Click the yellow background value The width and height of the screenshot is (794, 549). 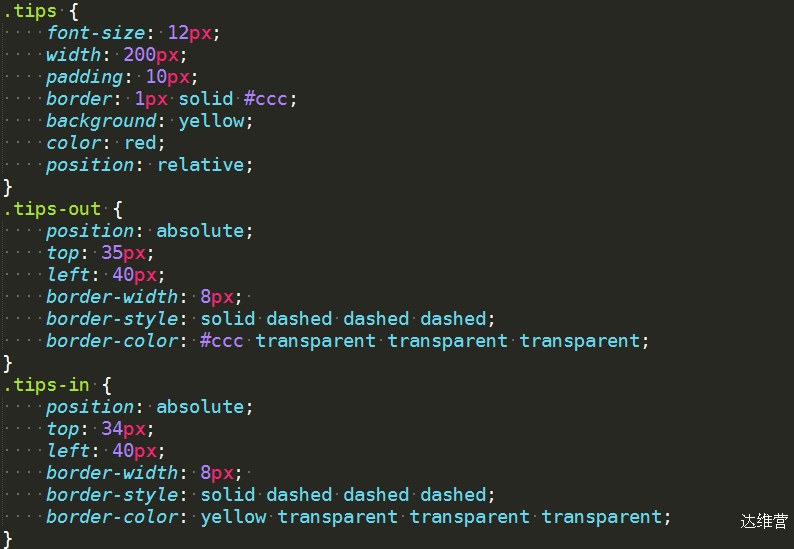[211, 121]
